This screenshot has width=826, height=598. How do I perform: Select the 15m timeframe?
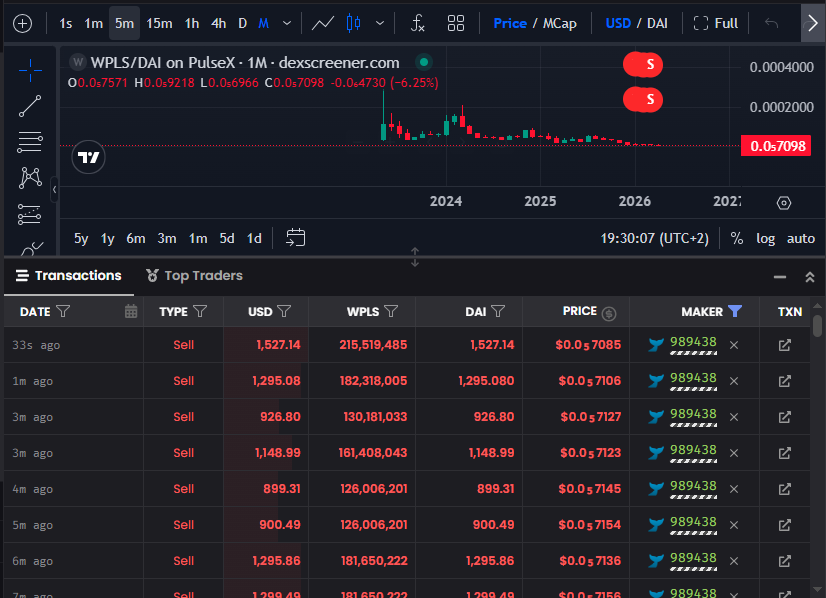(x=159, y=23)
